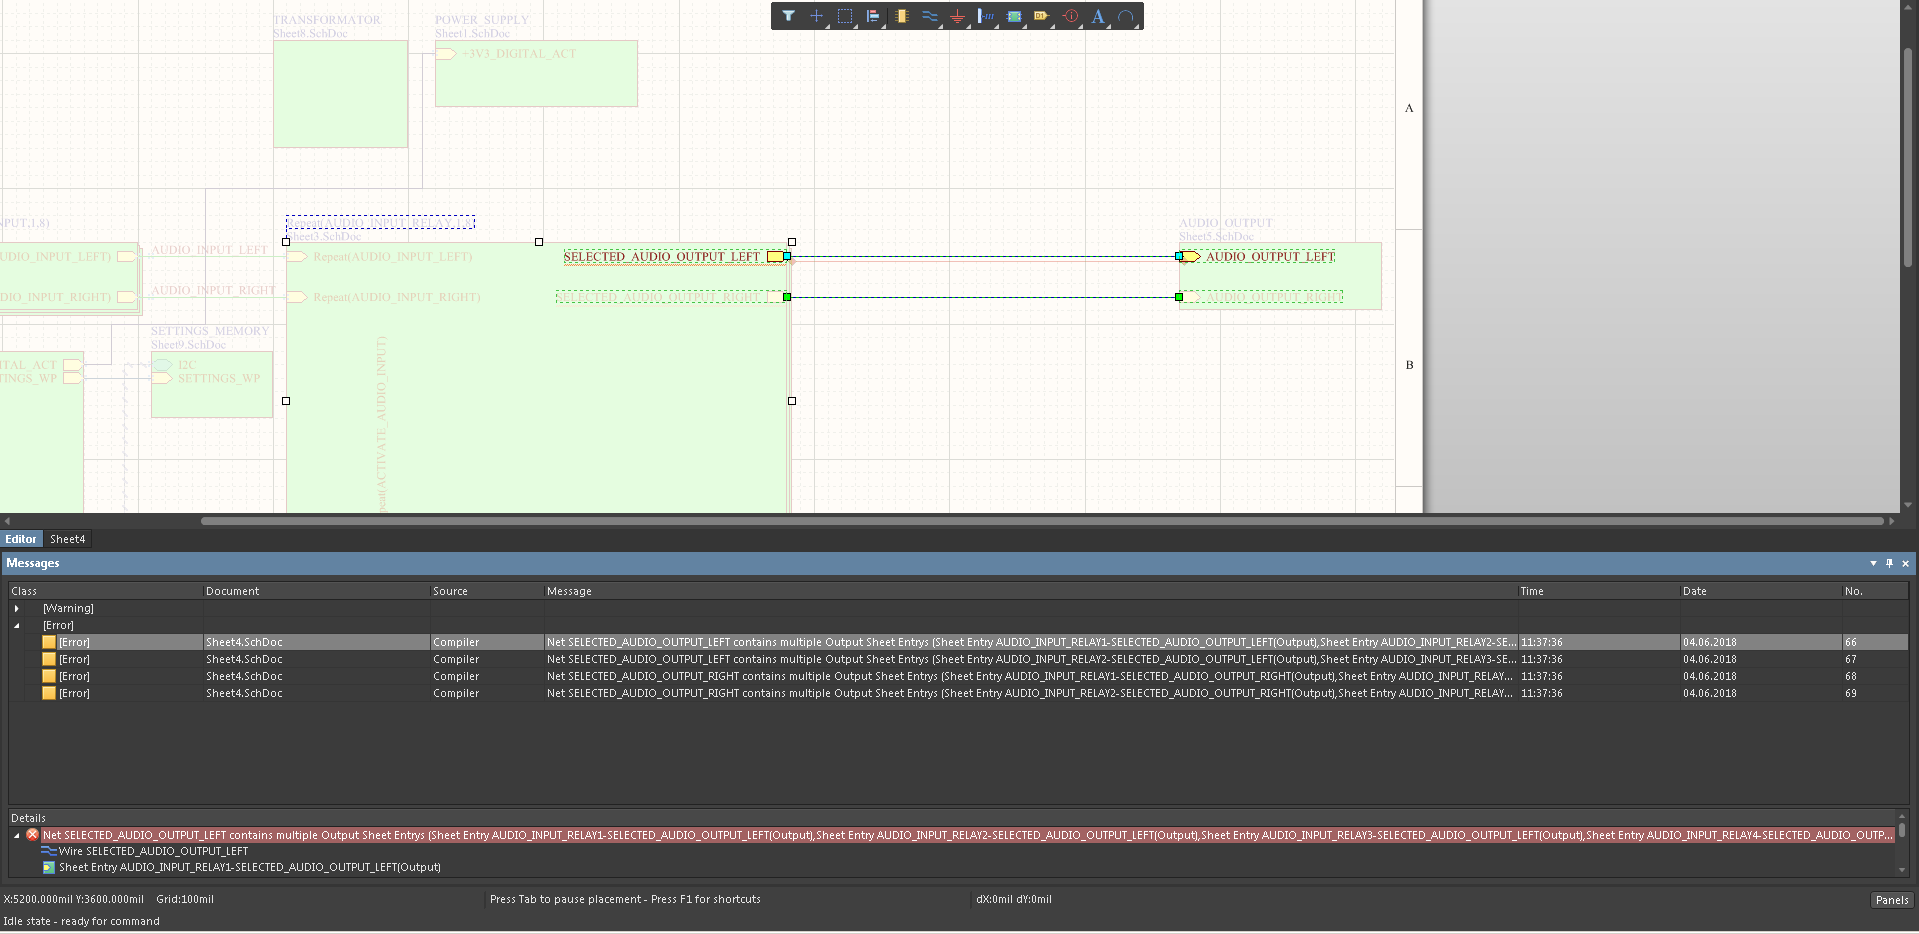Sort messages by Message column header
The width and height of the screenshot is (1919, 934).
coord(1030,591)
